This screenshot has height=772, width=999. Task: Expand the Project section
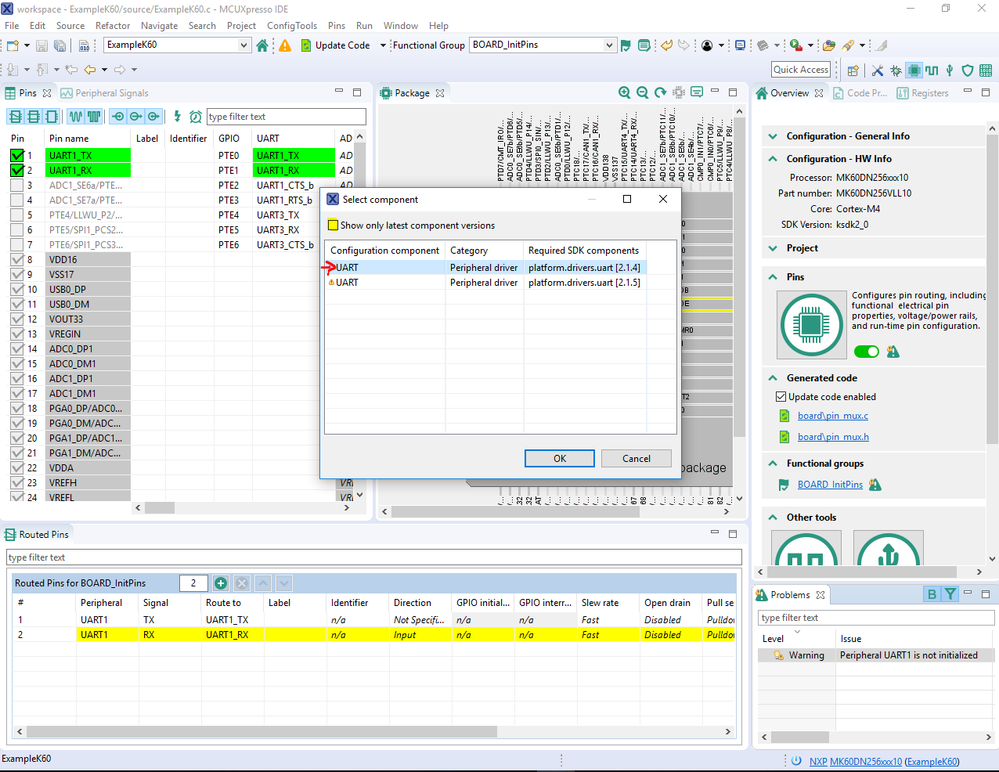[773, 248]
